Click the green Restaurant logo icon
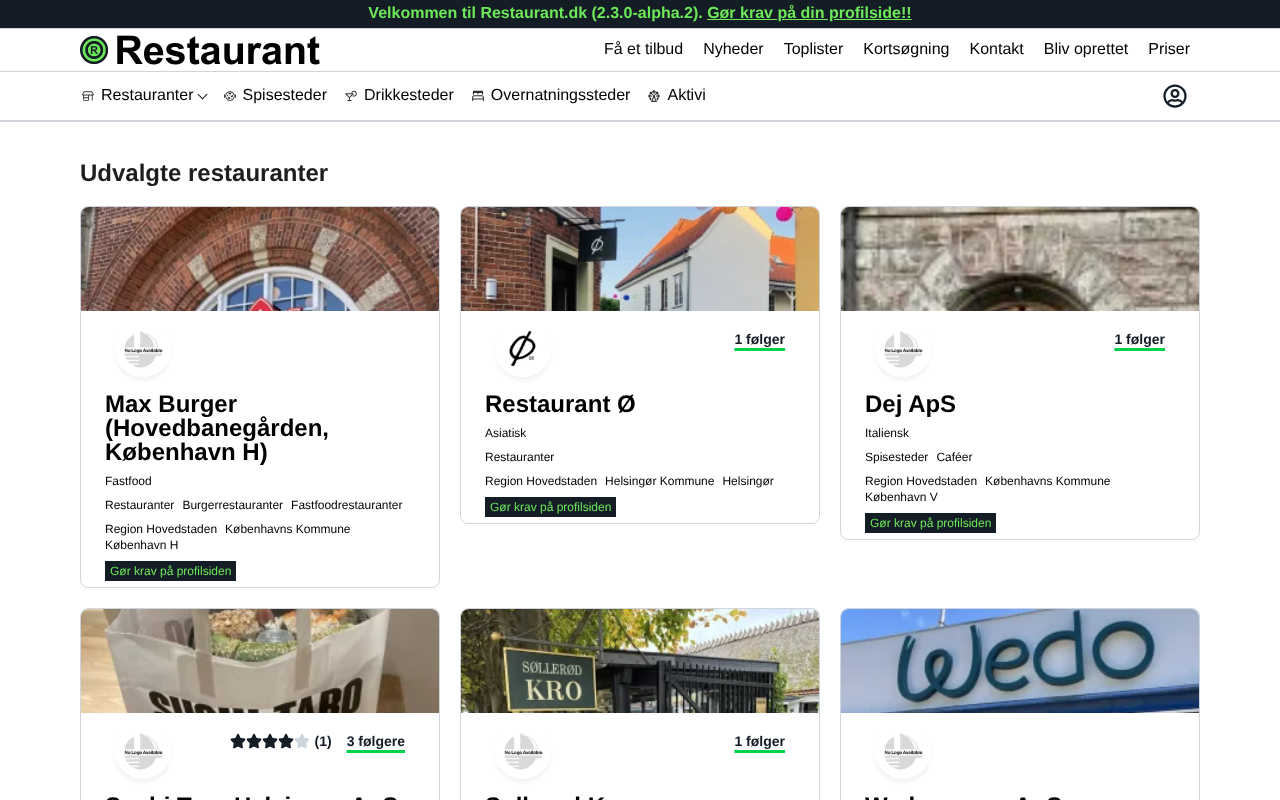This screenshot has height=800, width=1280. [x=94, y=50]
